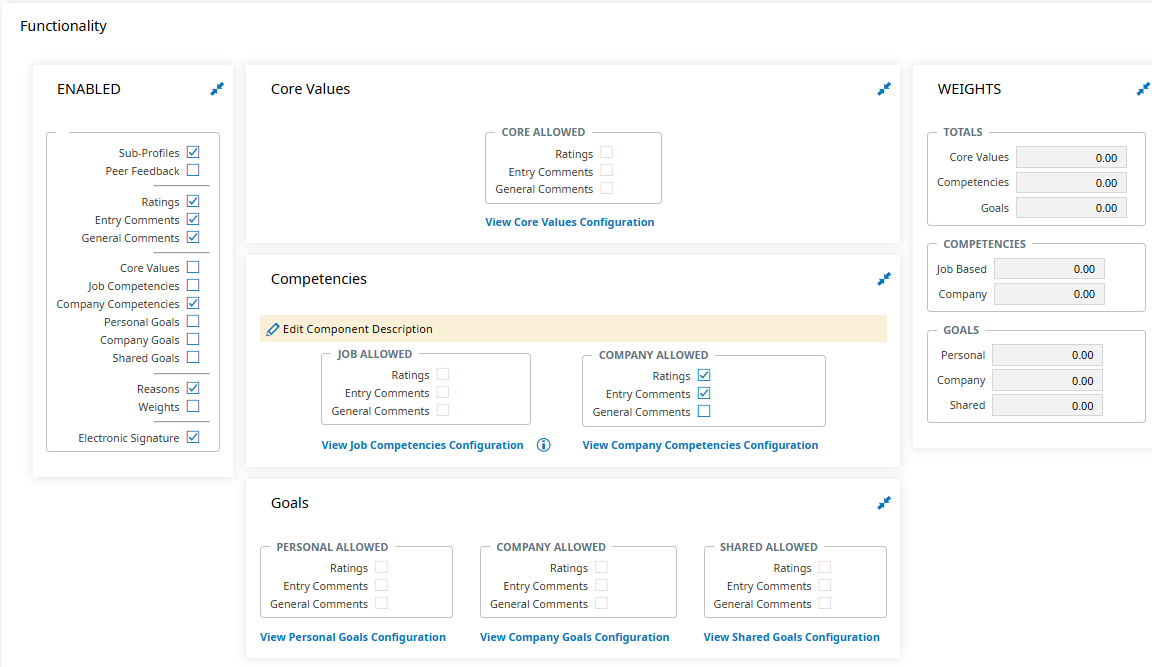Click Entry Comments checkbox under SHARED ALLOWED
The height and width of the screenshot is (667, 1152).
(825, 585)
